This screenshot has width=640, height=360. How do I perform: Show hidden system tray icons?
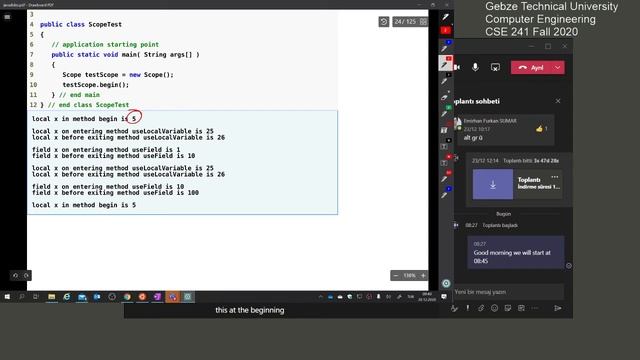click(x=320, y=297)
